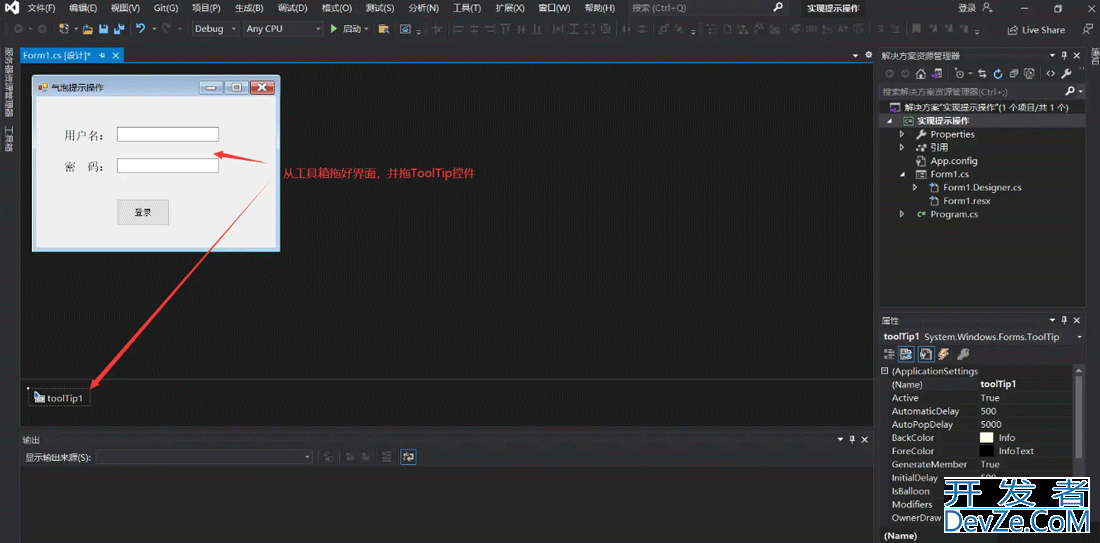Click 登录 sign-in link
1100x543 pixels.
(x=967, y=8)
